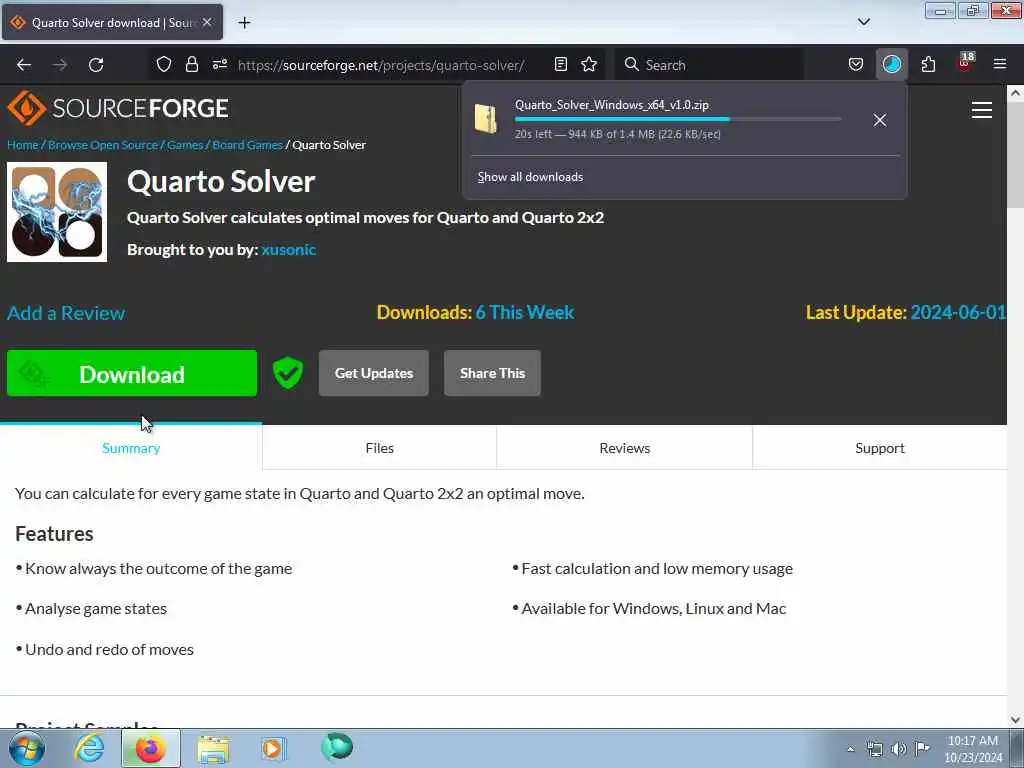Click Add a Review link
This screenshot has height=768, width=1024.
pos(66,313)
